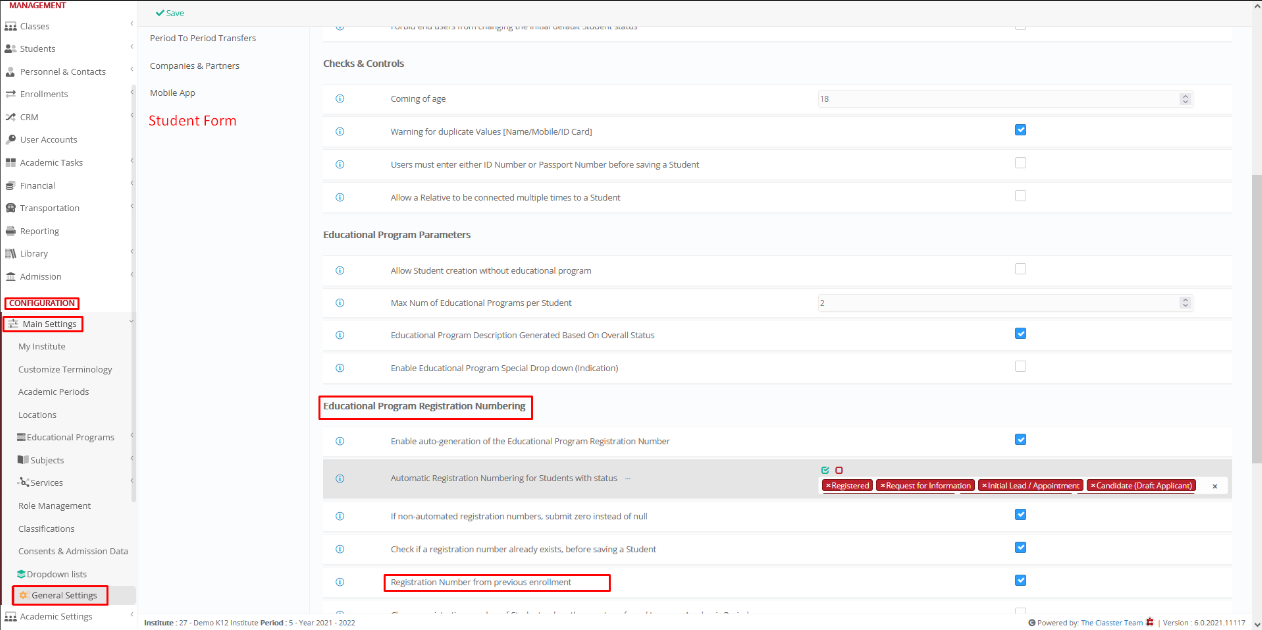
Task: Remove Request for Information status tag
Action: click(882, 486)
